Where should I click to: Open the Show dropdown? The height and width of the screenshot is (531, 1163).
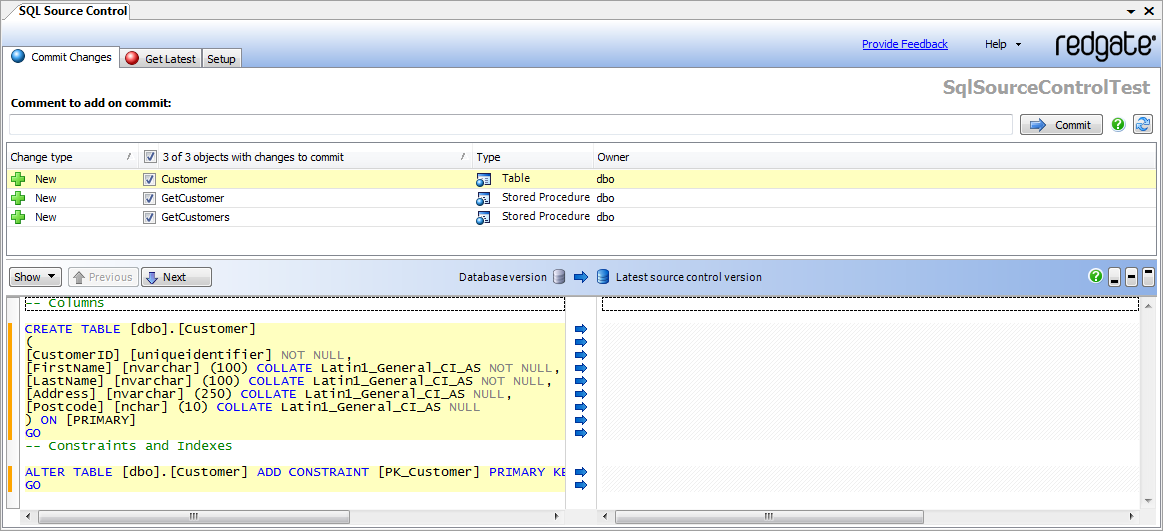coord(35,277)
